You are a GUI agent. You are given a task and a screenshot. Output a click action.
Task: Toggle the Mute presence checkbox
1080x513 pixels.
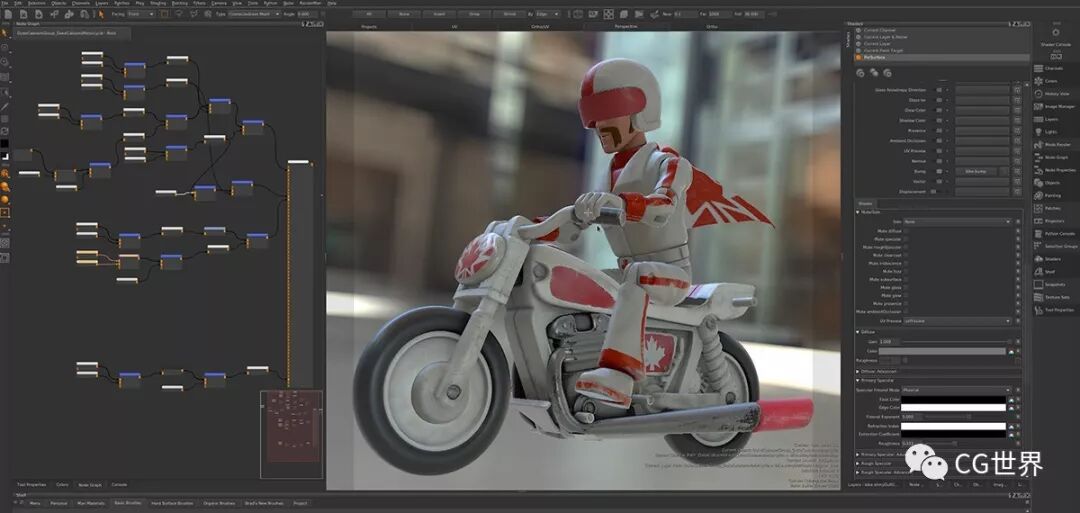(x=906, y=303)
